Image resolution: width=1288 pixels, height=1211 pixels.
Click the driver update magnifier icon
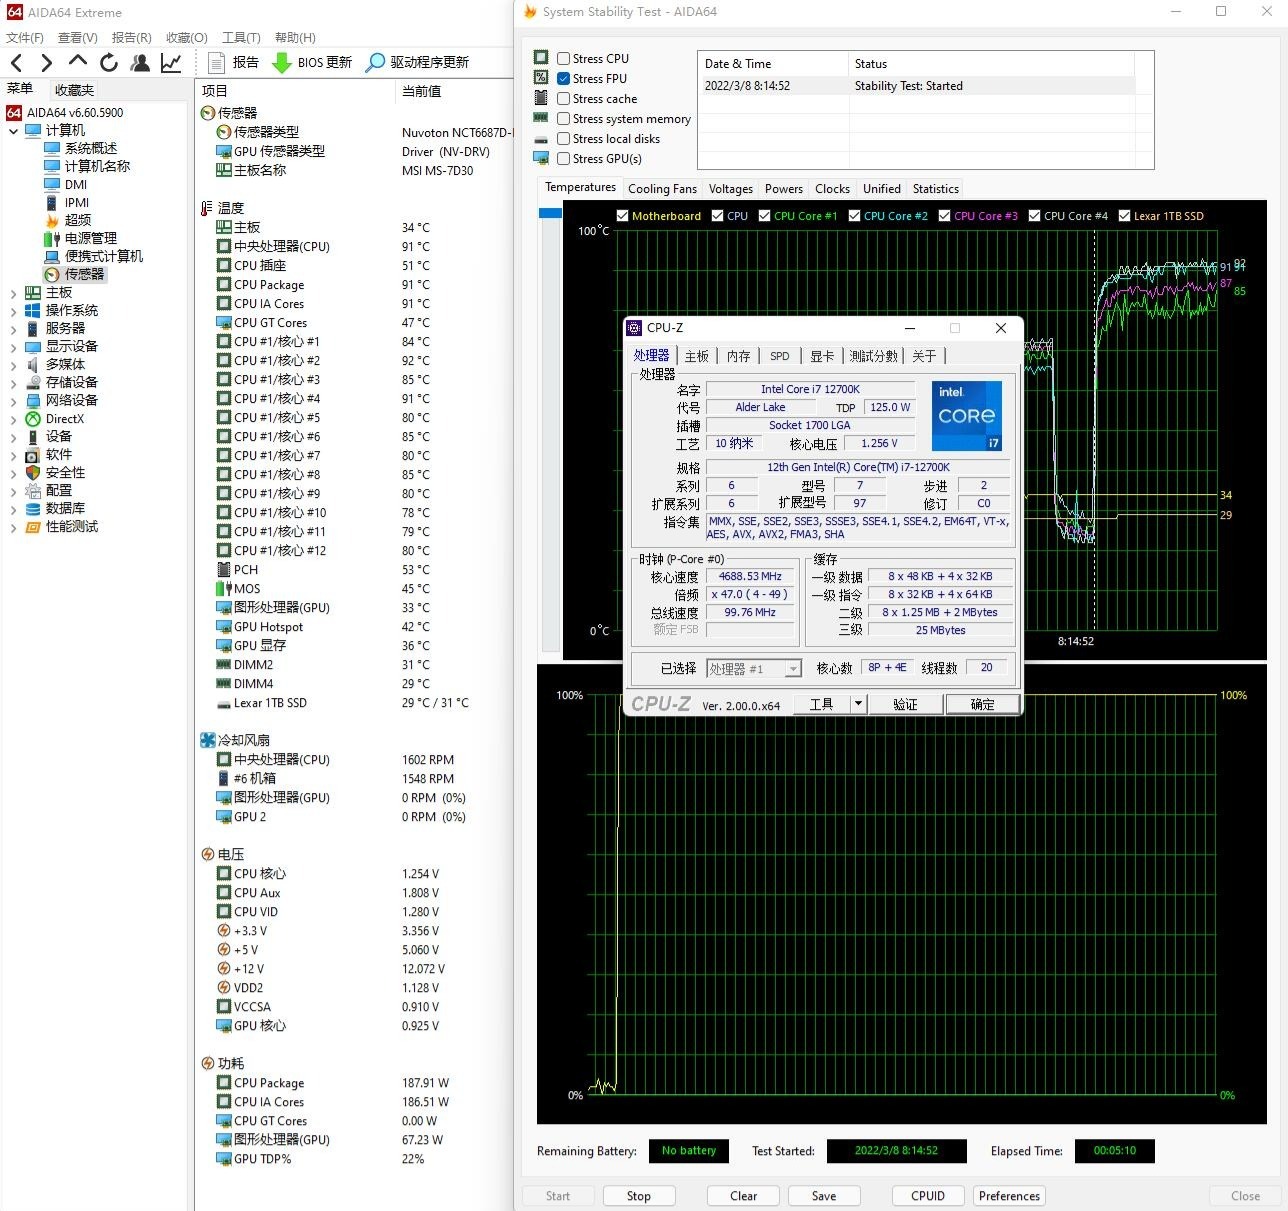(x=375, y=63)
